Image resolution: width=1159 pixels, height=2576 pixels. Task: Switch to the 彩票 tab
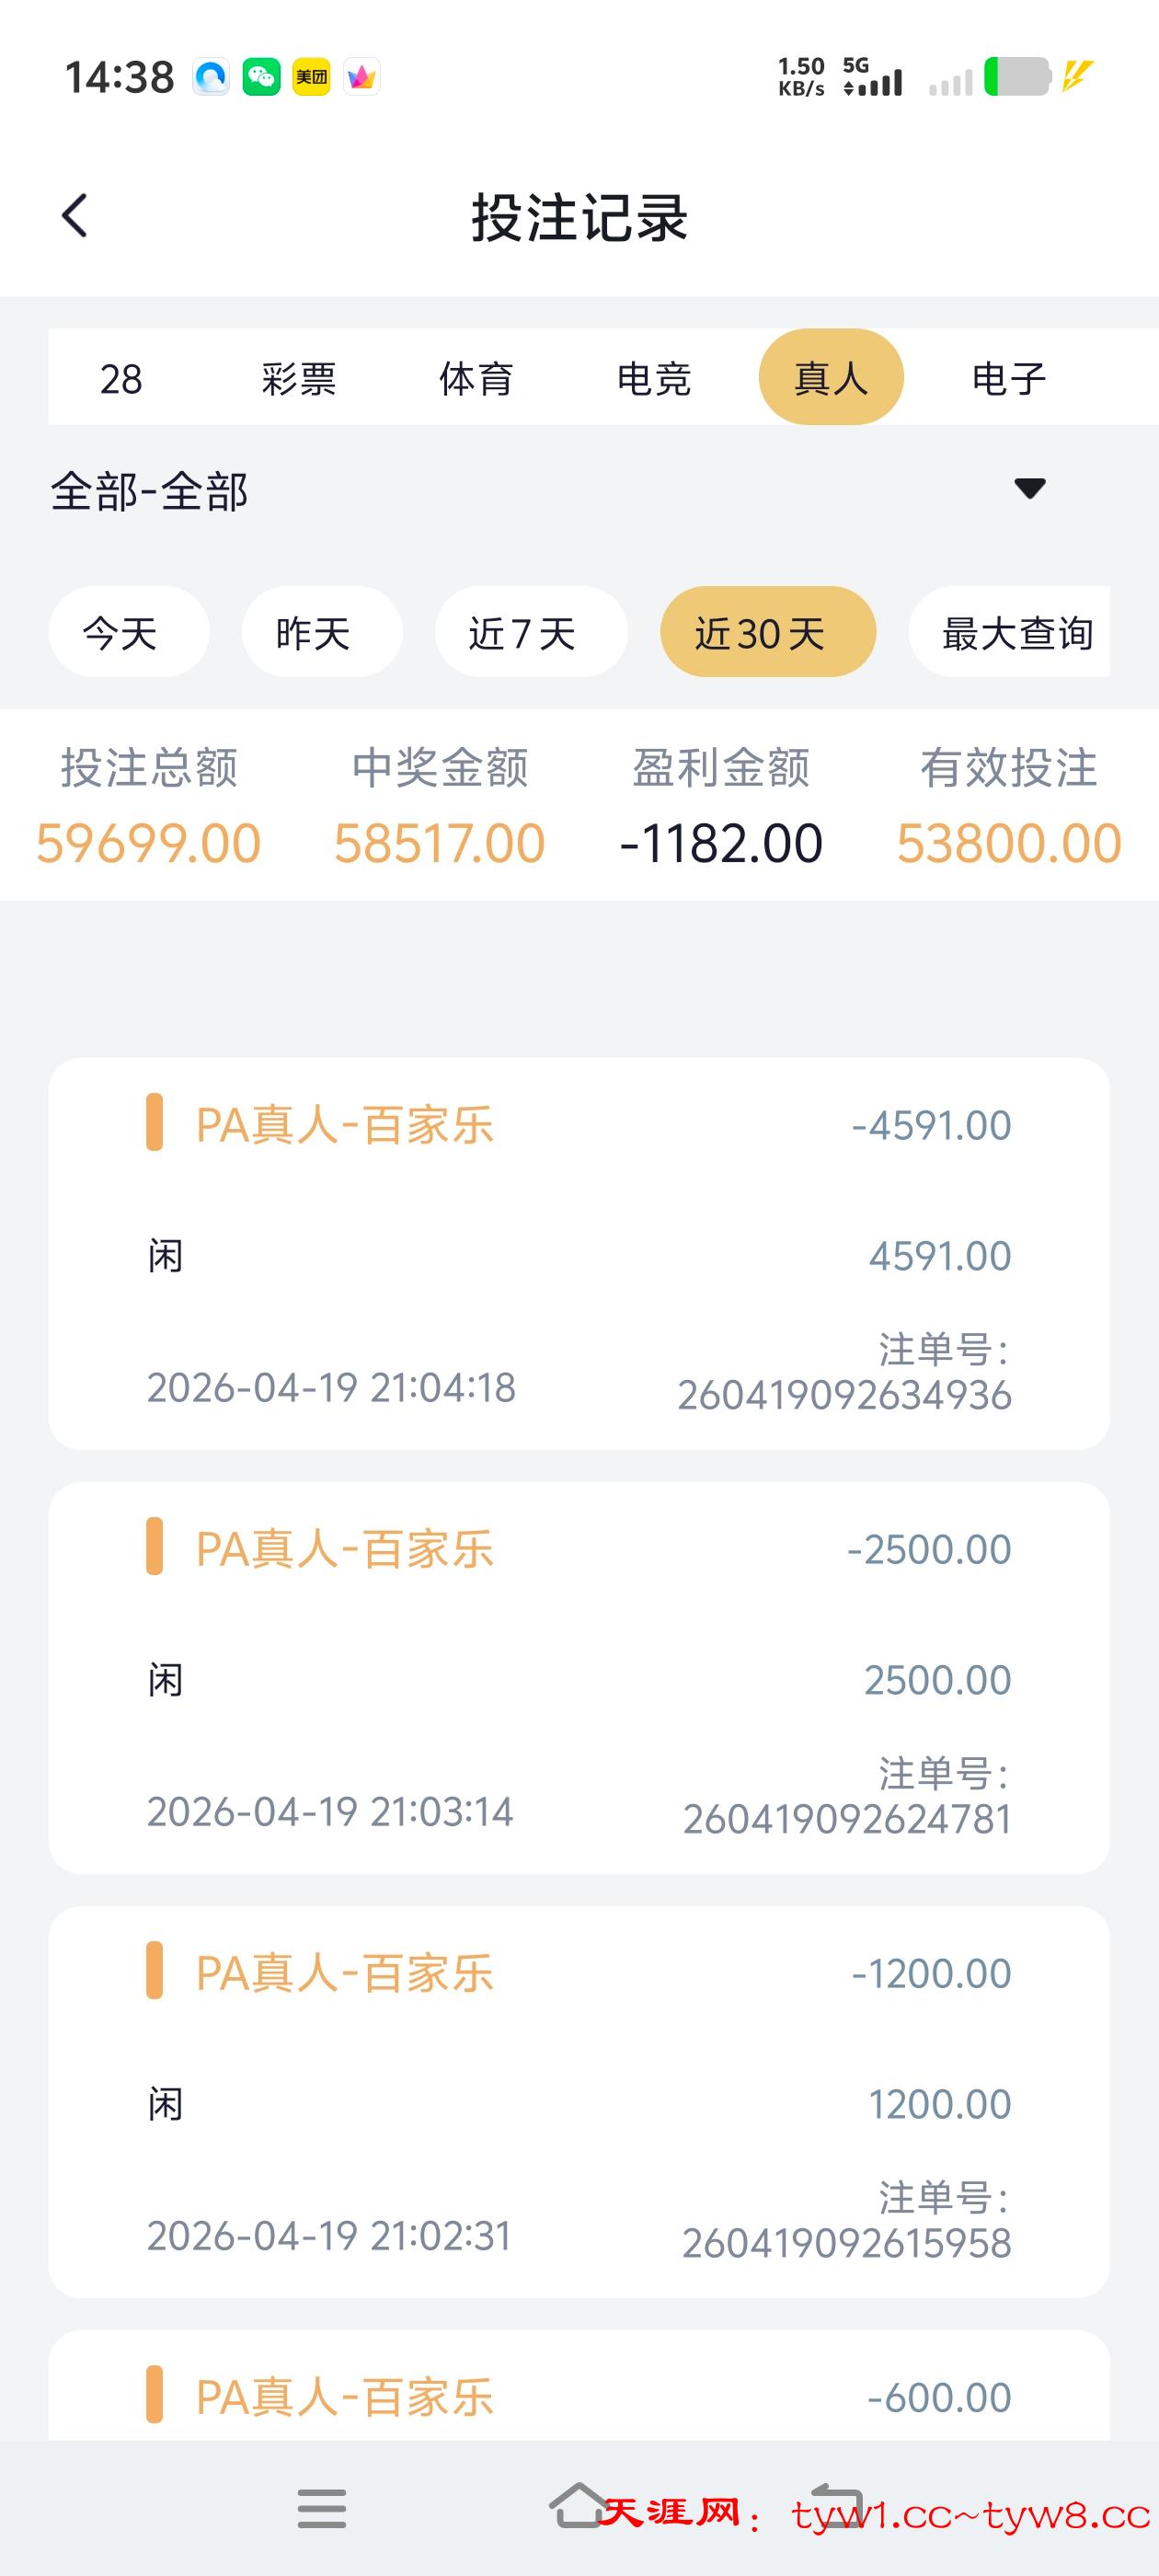tap(298, 379)
